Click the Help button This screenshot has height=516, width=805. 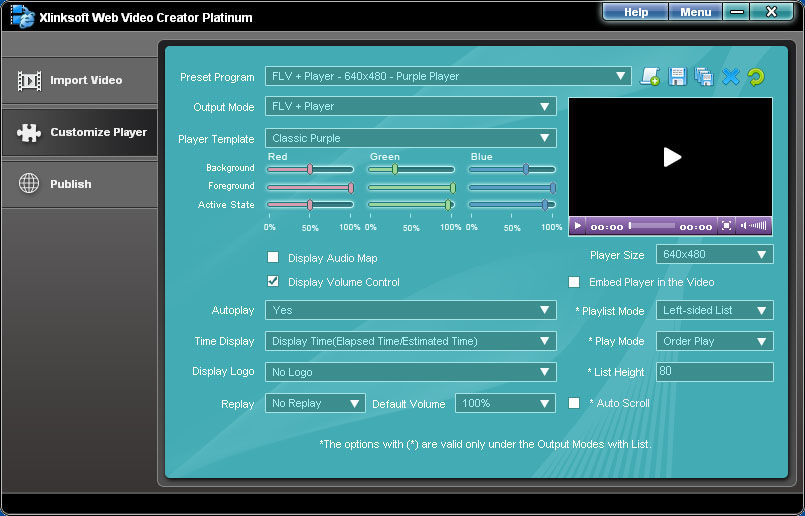pyautogui.click(x=636, y=12)
